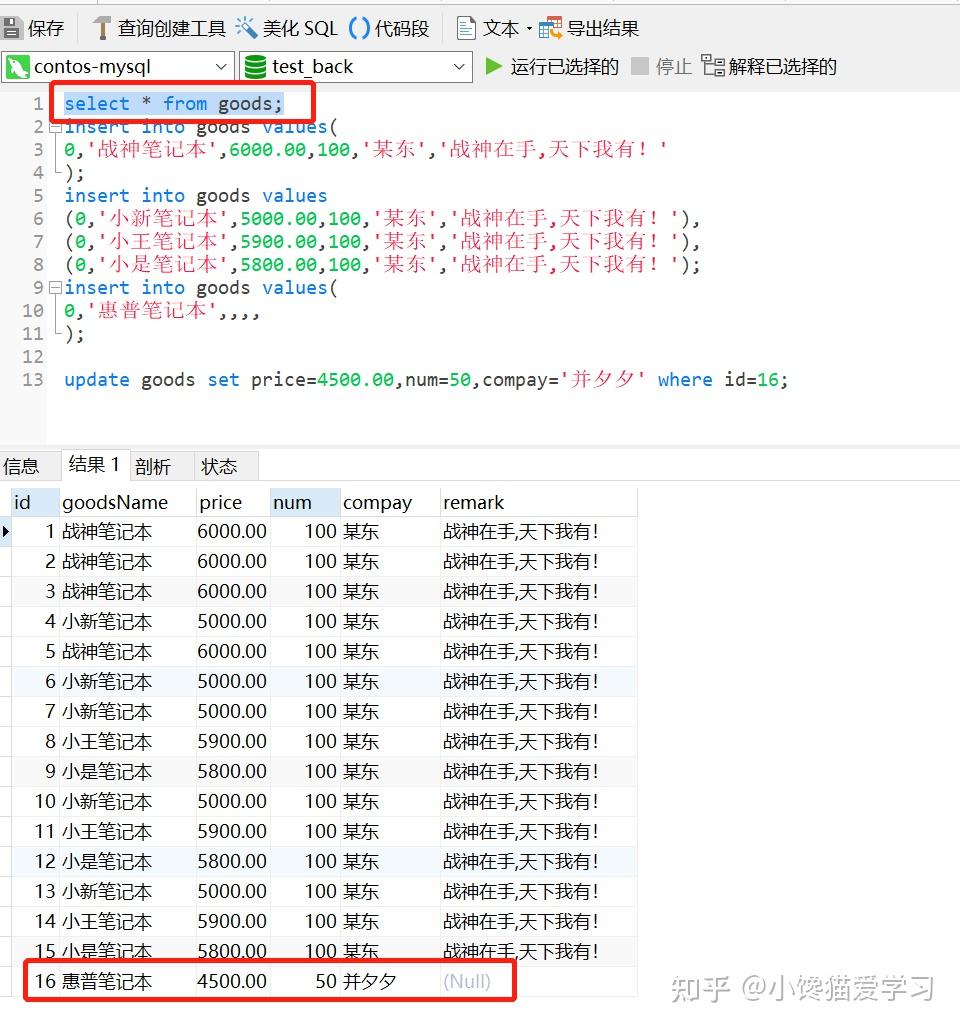Open the 信息 tab

29,464
